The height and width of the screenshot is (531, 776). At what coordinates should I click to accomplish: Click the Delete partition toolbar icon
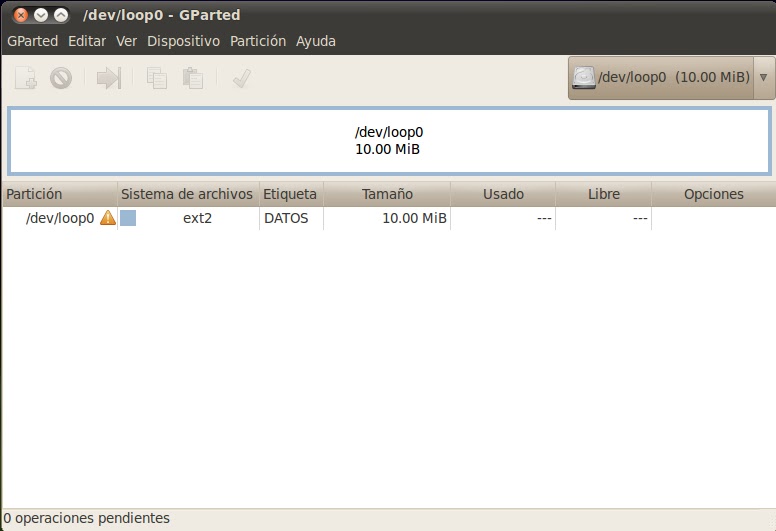coord(61,78)
